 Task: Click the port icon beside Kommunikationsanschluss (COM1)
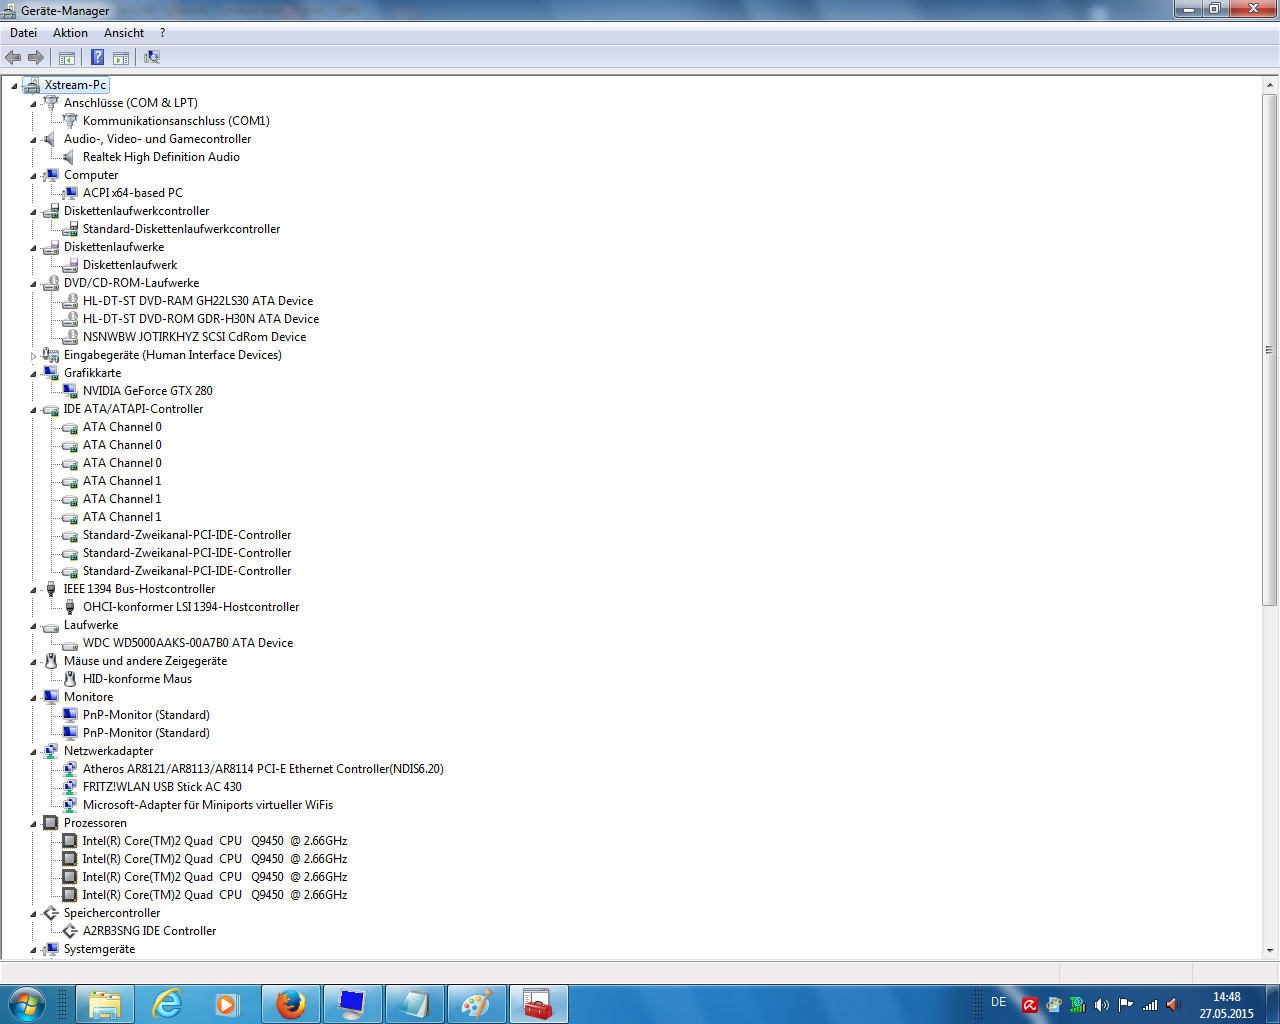[x=70, y=121]
